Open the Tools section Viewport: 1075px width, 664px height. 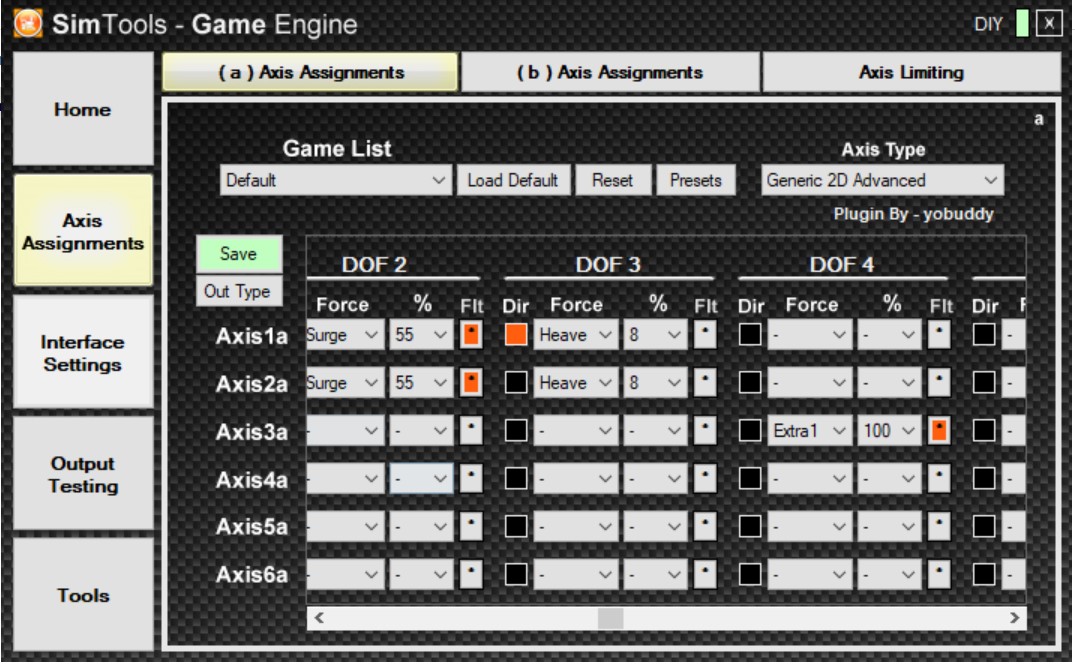tap(83, 595)
